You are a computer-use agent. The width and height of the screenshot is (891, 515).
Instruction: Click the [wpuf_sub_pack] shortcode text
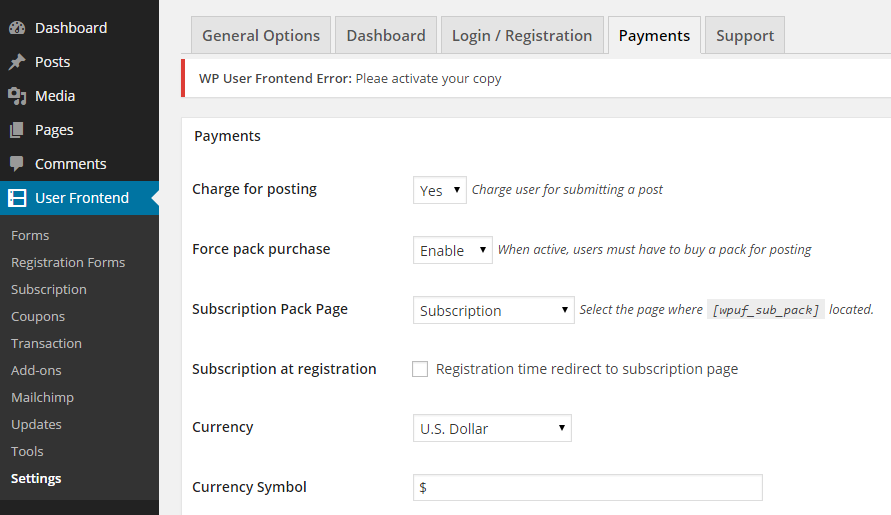pos(765,310)
